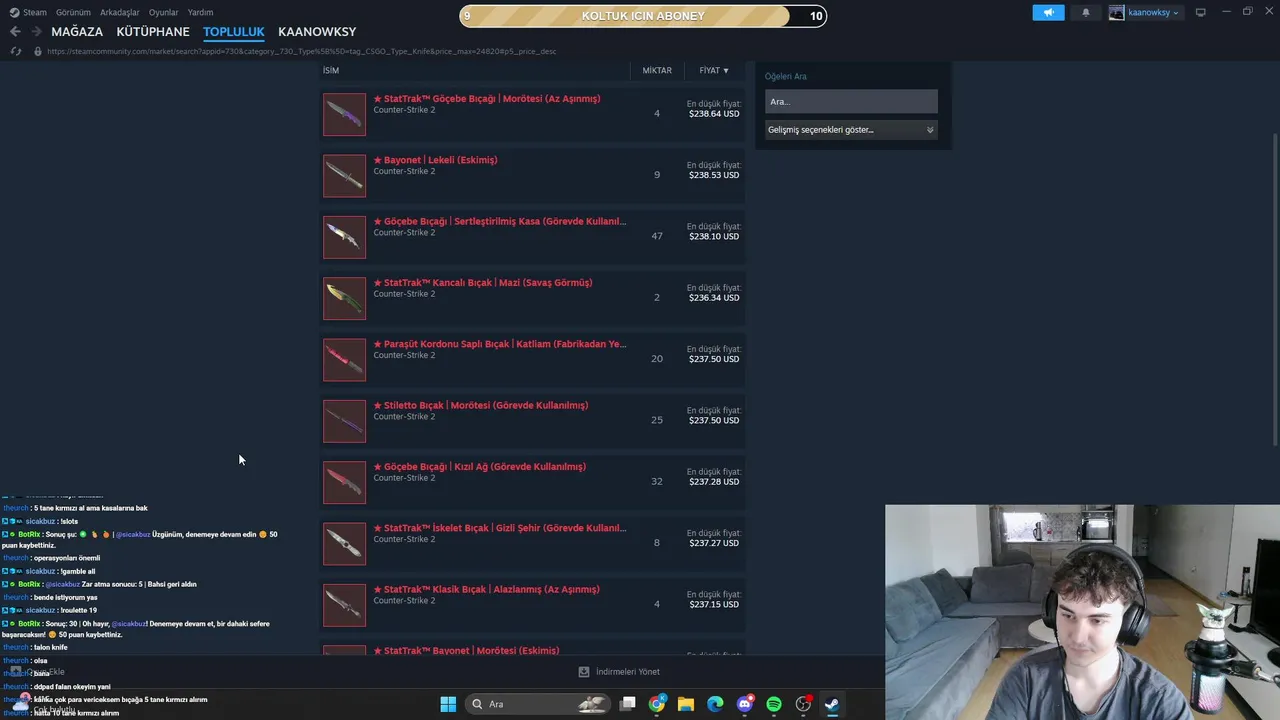Open Paraşüt Kordonu Saplı Bıçak thumbnail

point(344,359)
